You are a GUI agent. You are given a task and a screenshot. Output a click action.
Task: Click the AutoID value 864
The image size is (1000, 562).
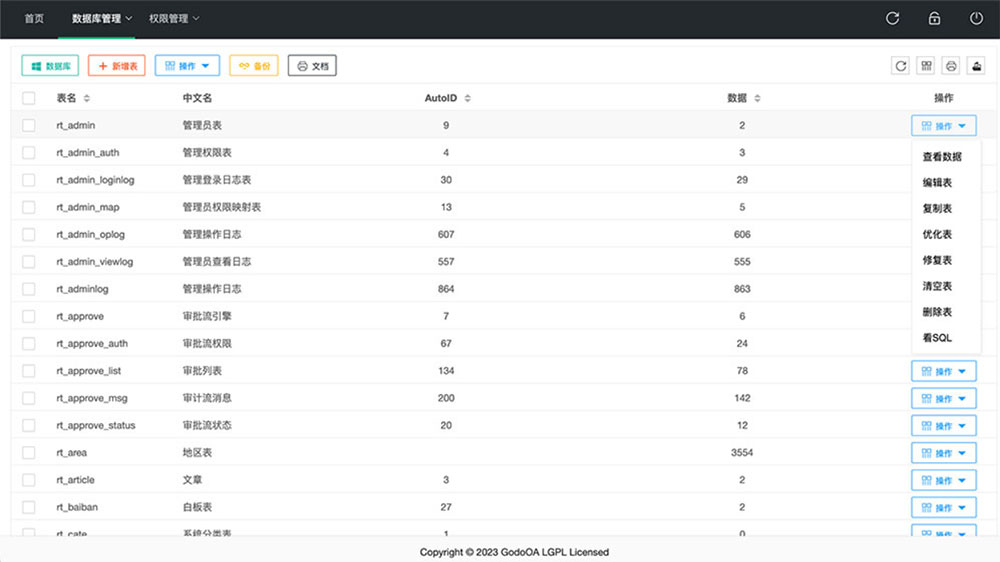(x=446, y=289)
